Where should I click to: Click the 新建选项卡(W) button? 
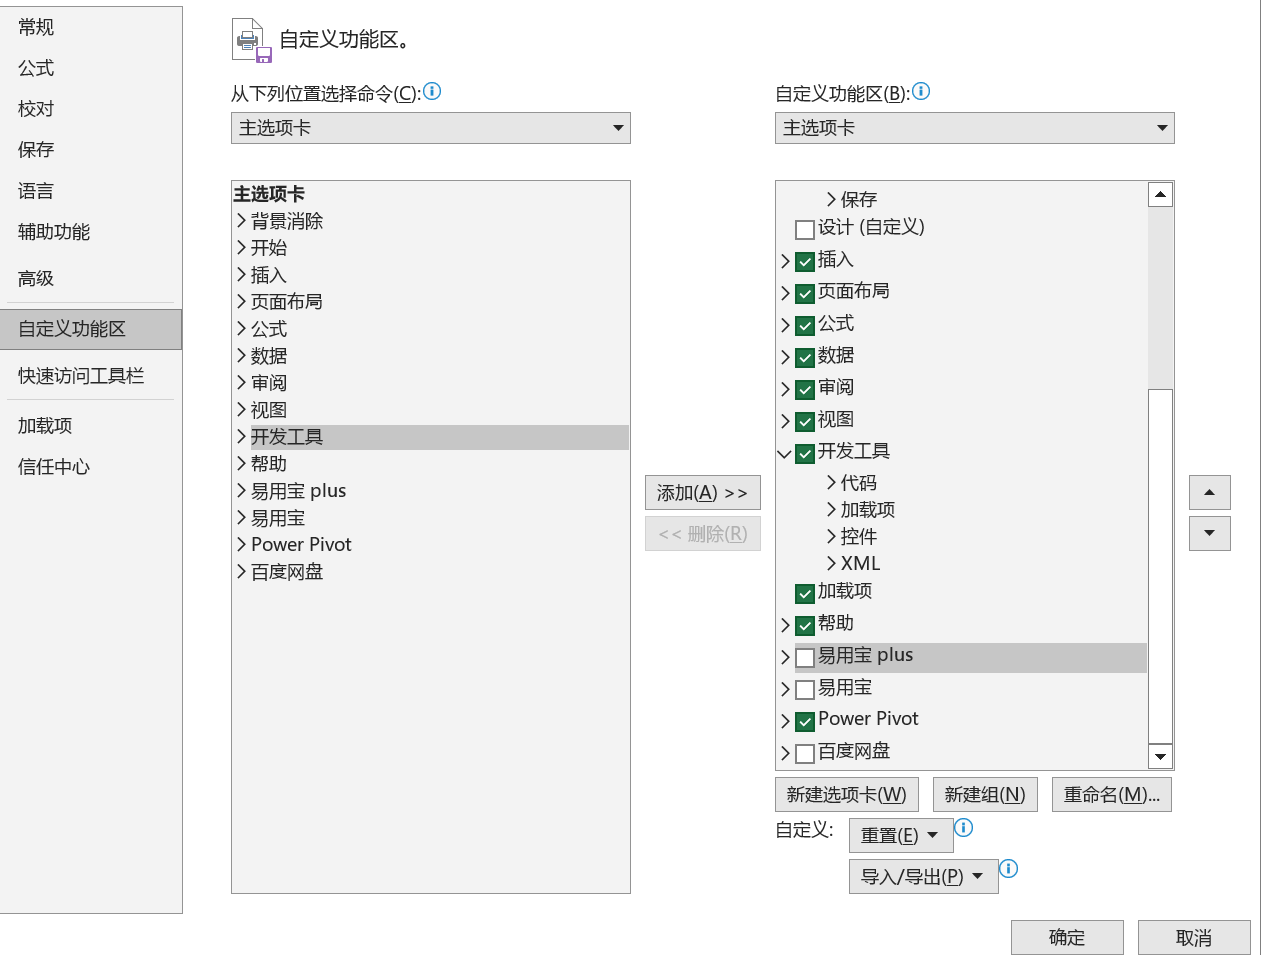848,794
